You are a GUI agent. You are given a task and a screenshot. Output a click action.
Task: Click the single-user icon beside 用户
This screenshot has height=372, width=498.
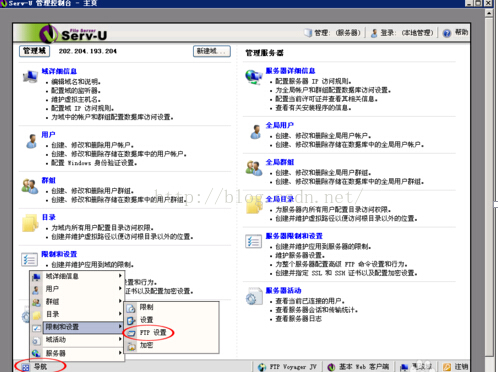click(x=32, y=141)
